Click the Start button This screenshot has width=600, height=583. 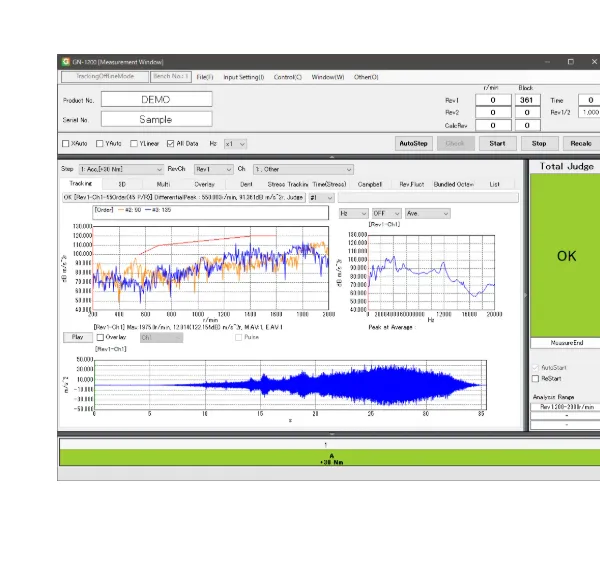coord(497,143)
